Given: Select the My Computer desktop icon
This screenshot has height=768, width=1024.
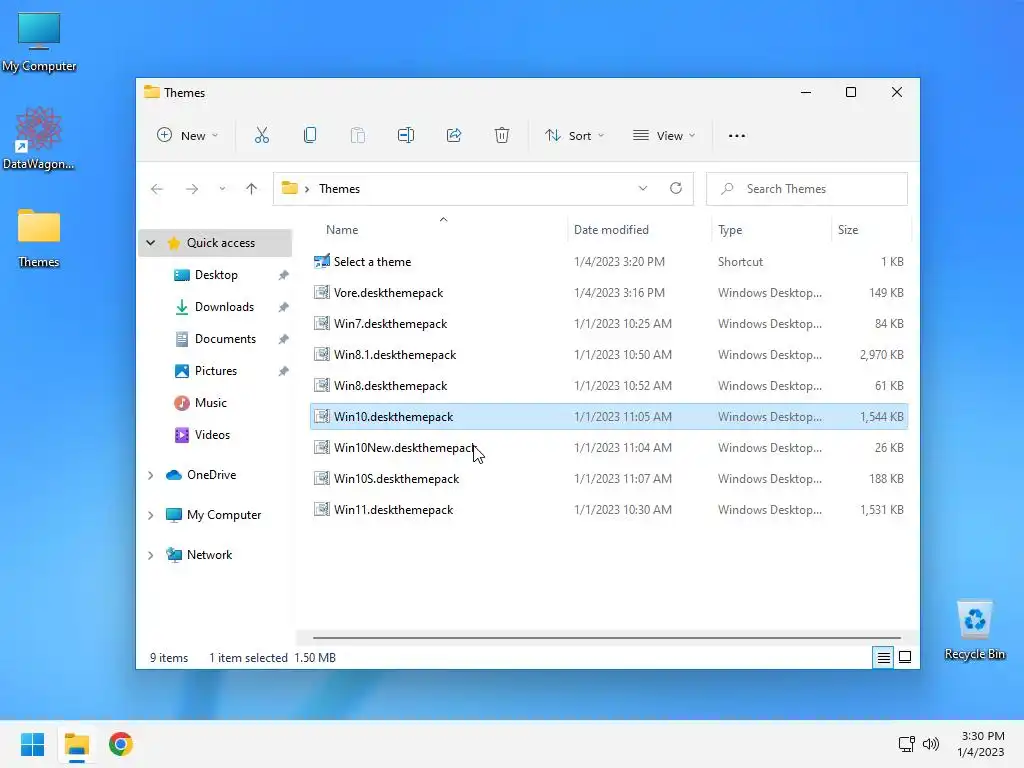Looking at the screenshot, I should click(39, 42).
